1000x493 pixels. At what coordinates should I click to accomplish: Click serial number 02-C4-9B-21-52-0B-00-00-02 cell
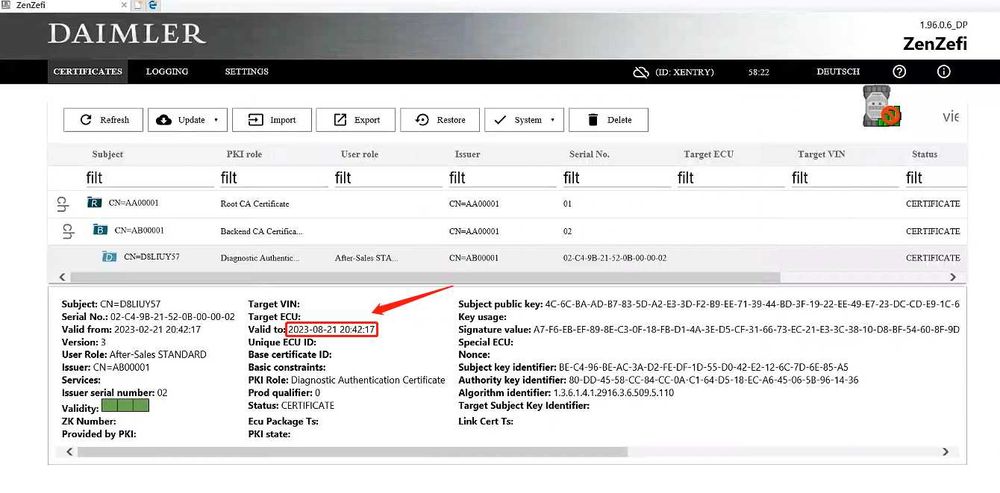point(615,258)
